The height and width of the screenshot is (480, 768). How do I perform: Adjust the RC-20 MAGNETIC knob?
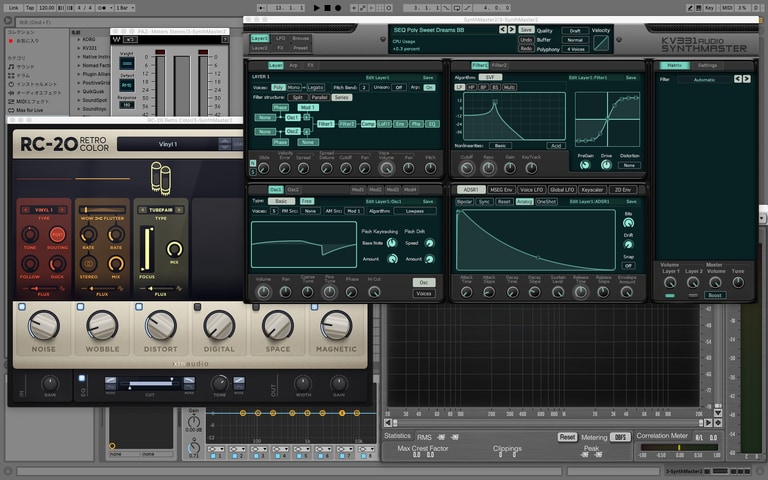point(336,326)
